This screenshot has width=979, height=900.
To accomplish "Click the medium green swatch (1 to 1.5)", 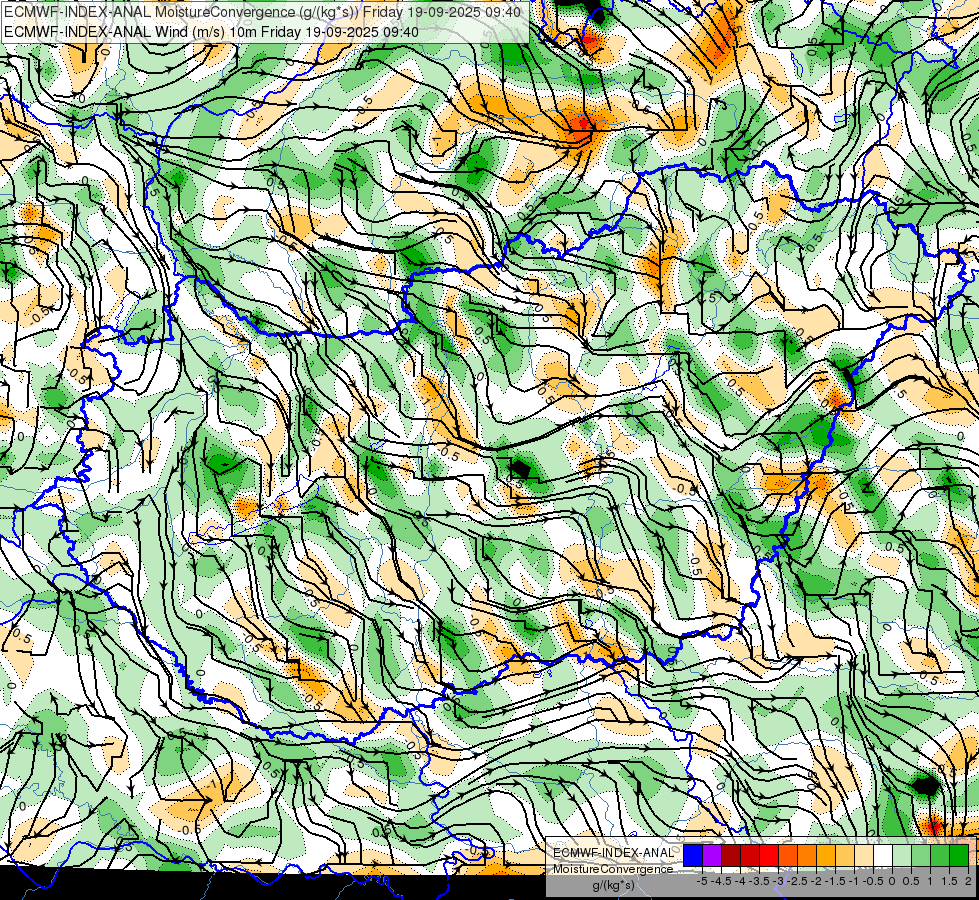I will pos(940,855).
